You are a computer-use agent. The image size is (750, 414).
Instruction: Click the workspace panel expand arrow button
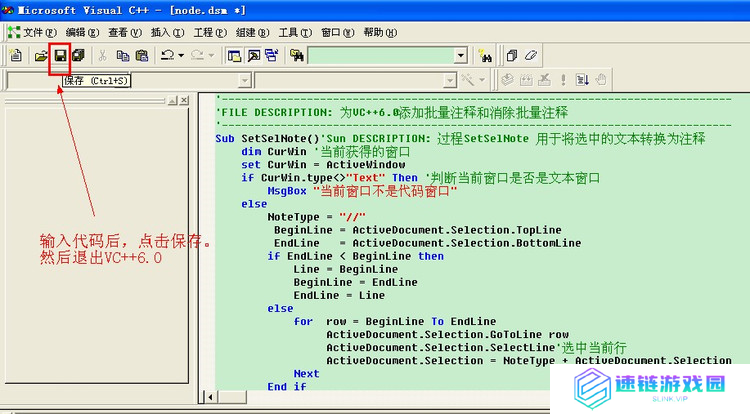click(x=172, y=100)
